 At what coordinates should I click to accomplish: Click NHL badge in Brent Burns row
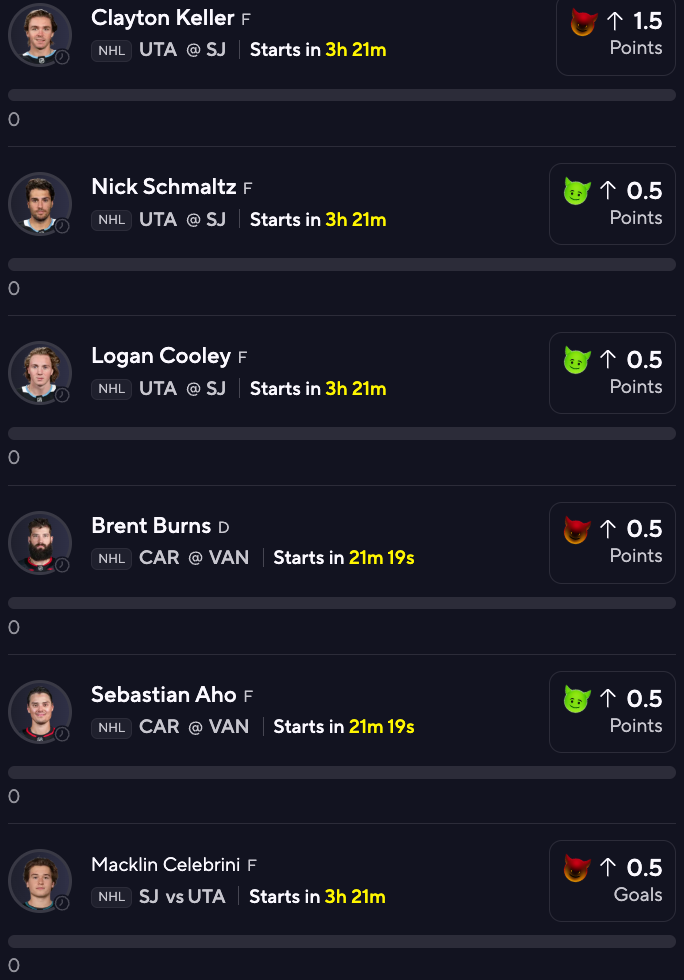[x=111, y=558]
